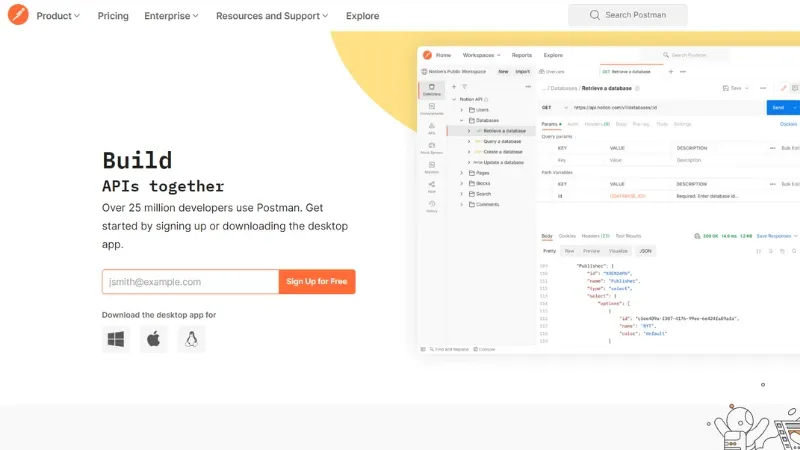The image size is (800, 450).
Task: Click the edit pencil icon beside Save
Action: click(784, 88)
